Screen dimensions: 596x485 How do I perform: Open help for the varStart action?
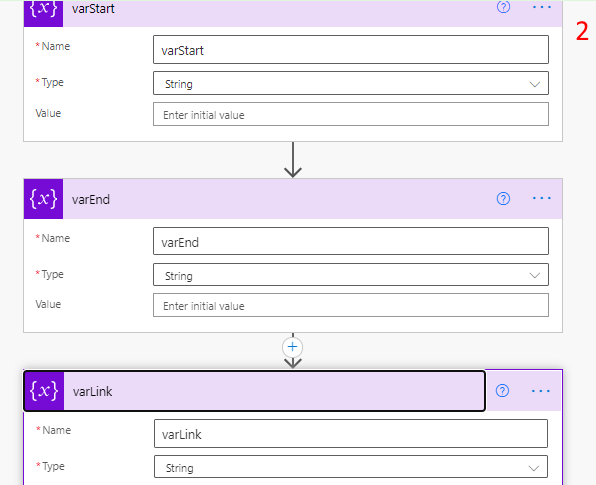click(x=503, y=6)
